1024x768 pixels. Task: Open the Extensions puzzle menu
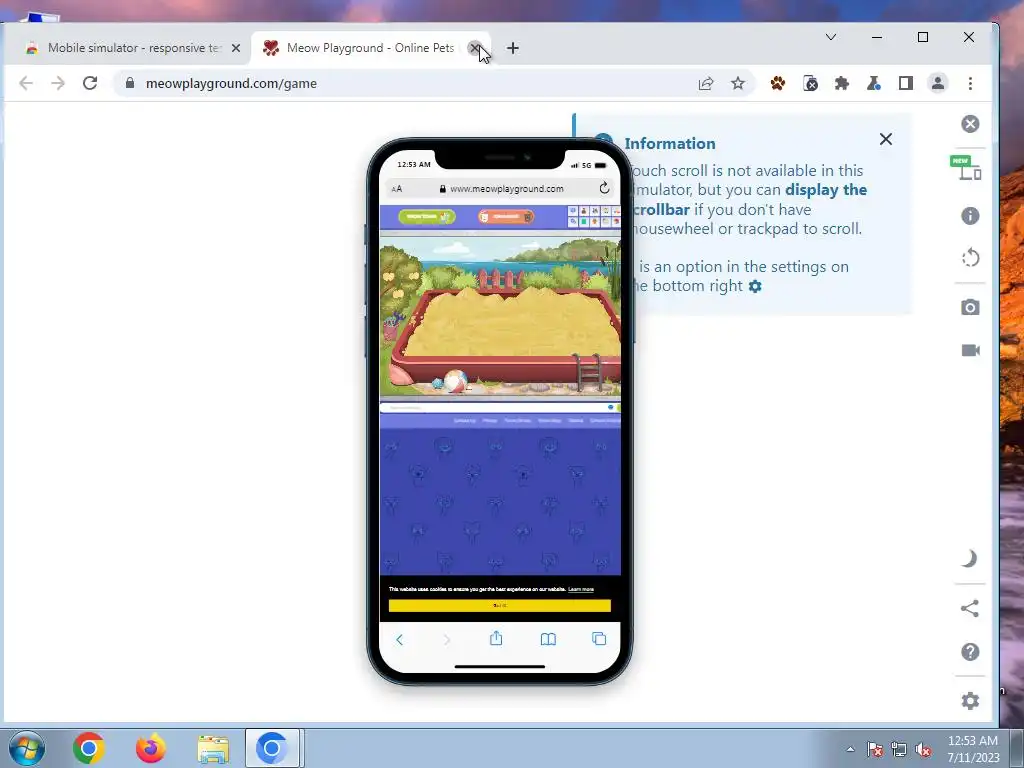(842, 83)
